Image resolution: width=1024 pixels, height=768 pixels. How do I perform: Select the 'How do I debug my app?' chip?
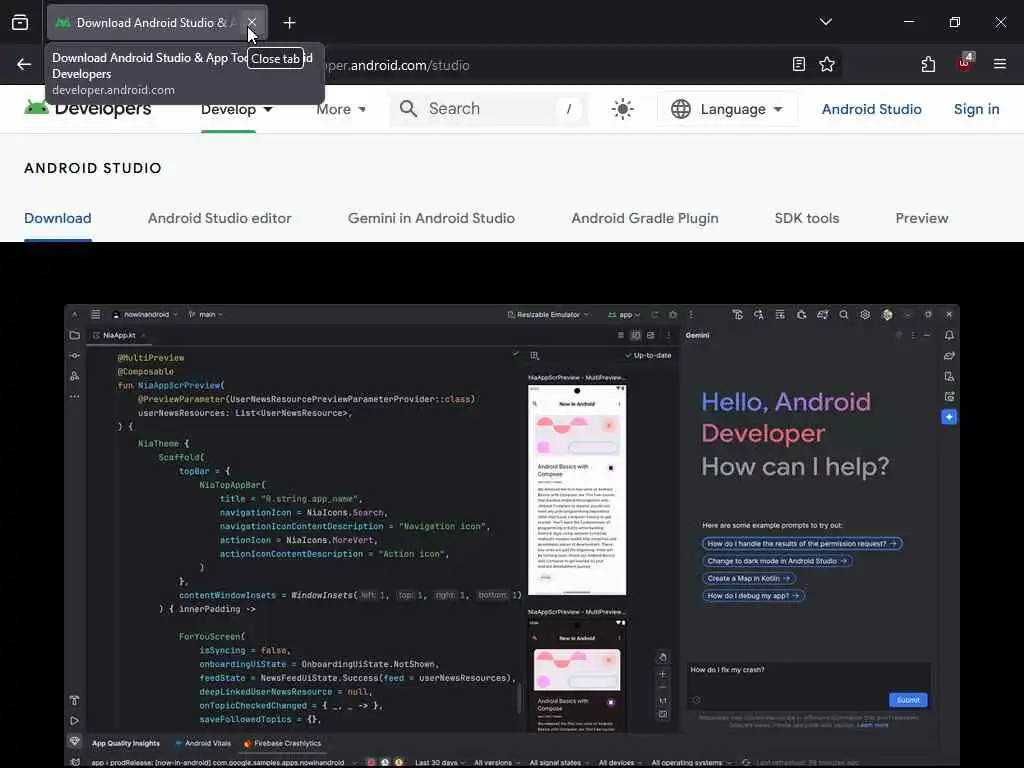[x=753, y=596]
